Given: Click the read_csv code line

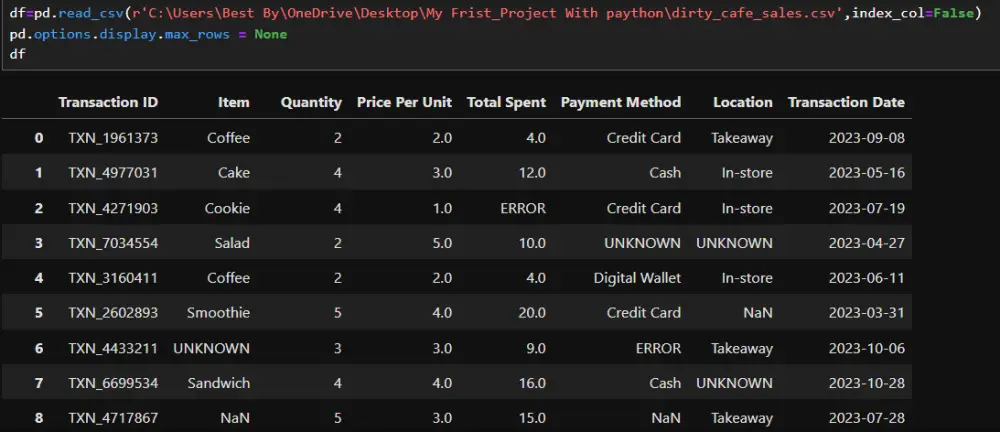Looking at the screenshot, I should pyautogui.click(x=496, y=13).
